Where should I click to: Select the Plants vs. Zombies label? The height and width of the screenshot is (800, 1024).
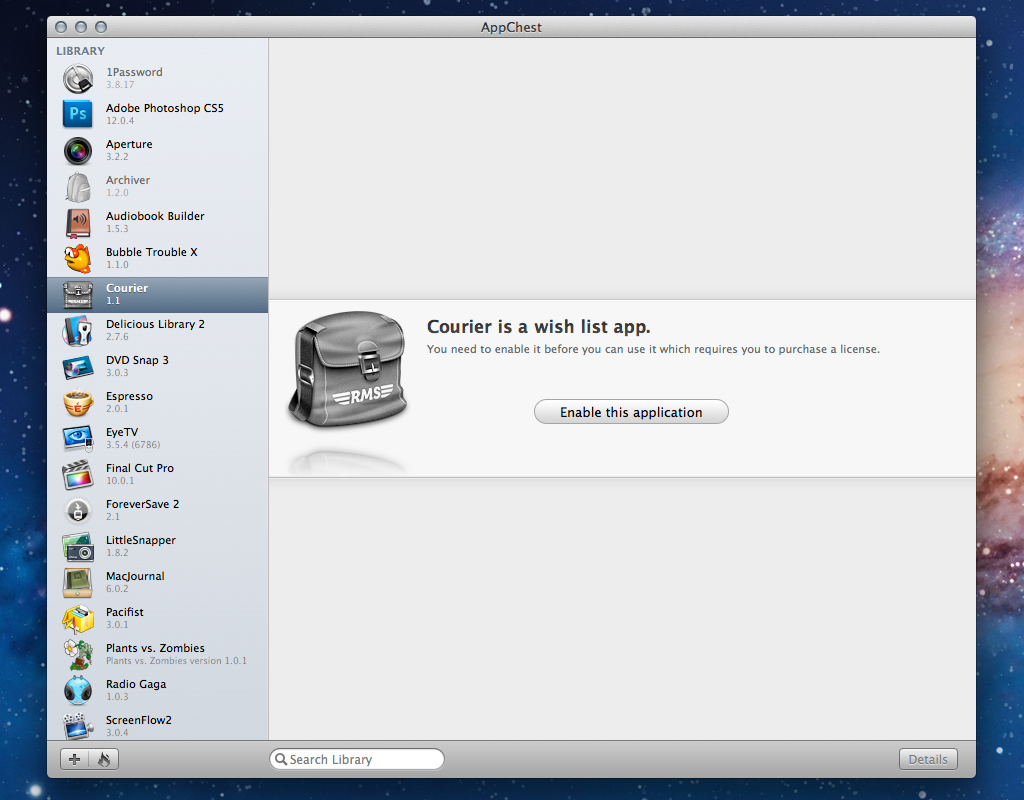155,648
